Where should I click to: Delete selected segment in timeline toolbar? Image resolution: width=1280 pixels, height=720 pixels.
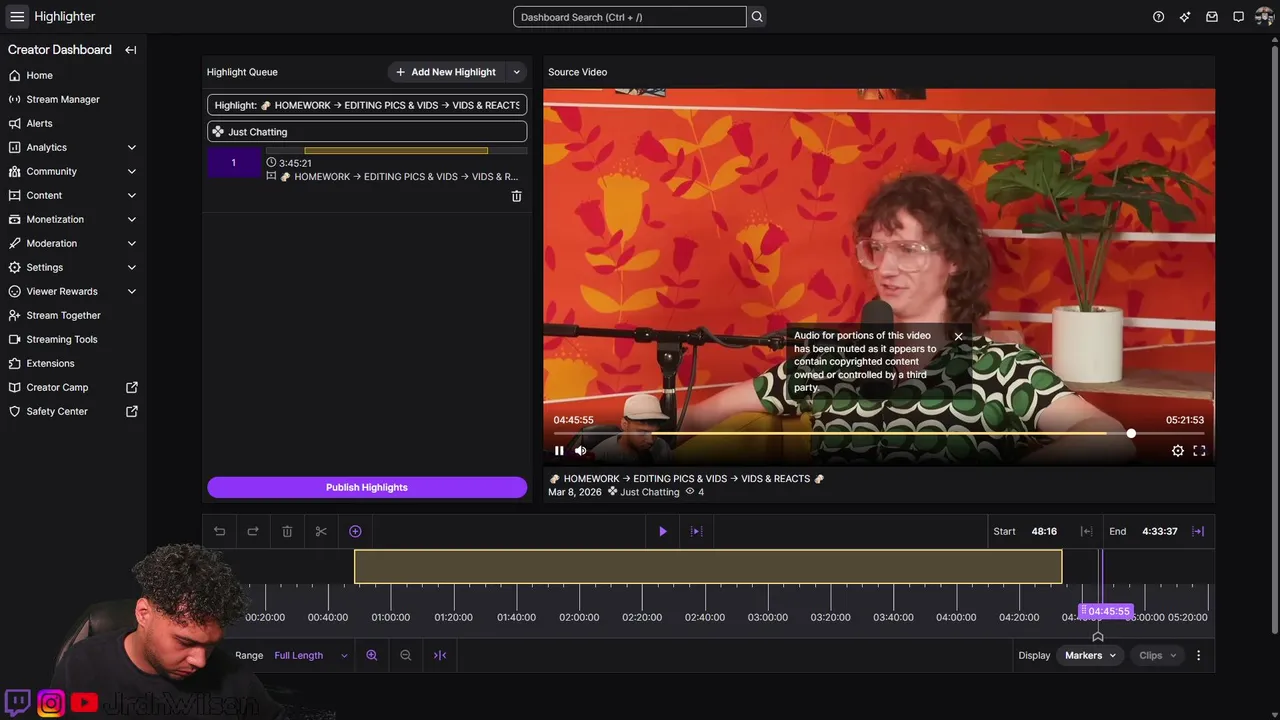pyautogui.click(x=287, y=531)
